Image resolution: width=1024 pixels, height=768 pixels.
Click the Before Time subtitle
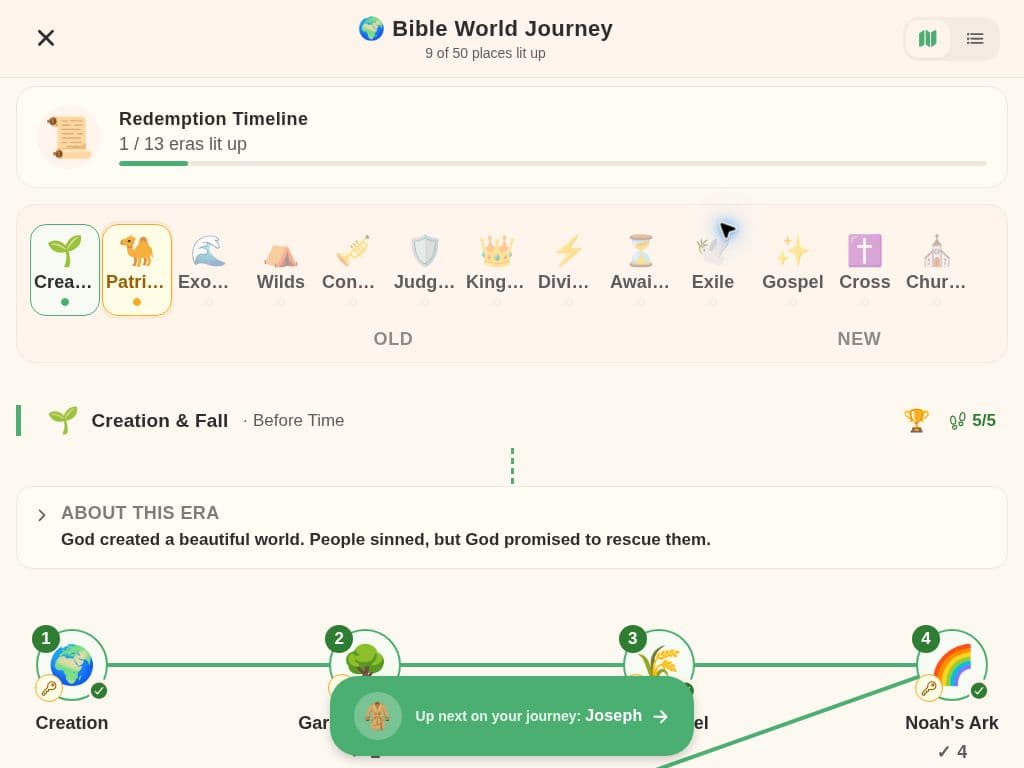(x=298, y=421)
